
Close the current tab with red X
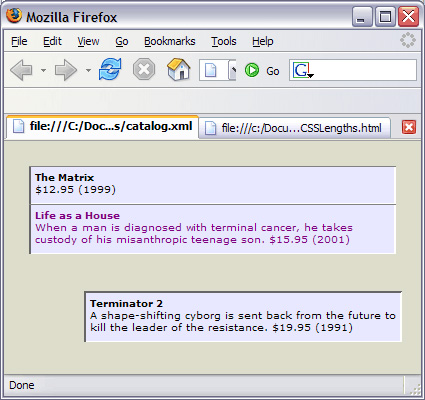(409, 127)
